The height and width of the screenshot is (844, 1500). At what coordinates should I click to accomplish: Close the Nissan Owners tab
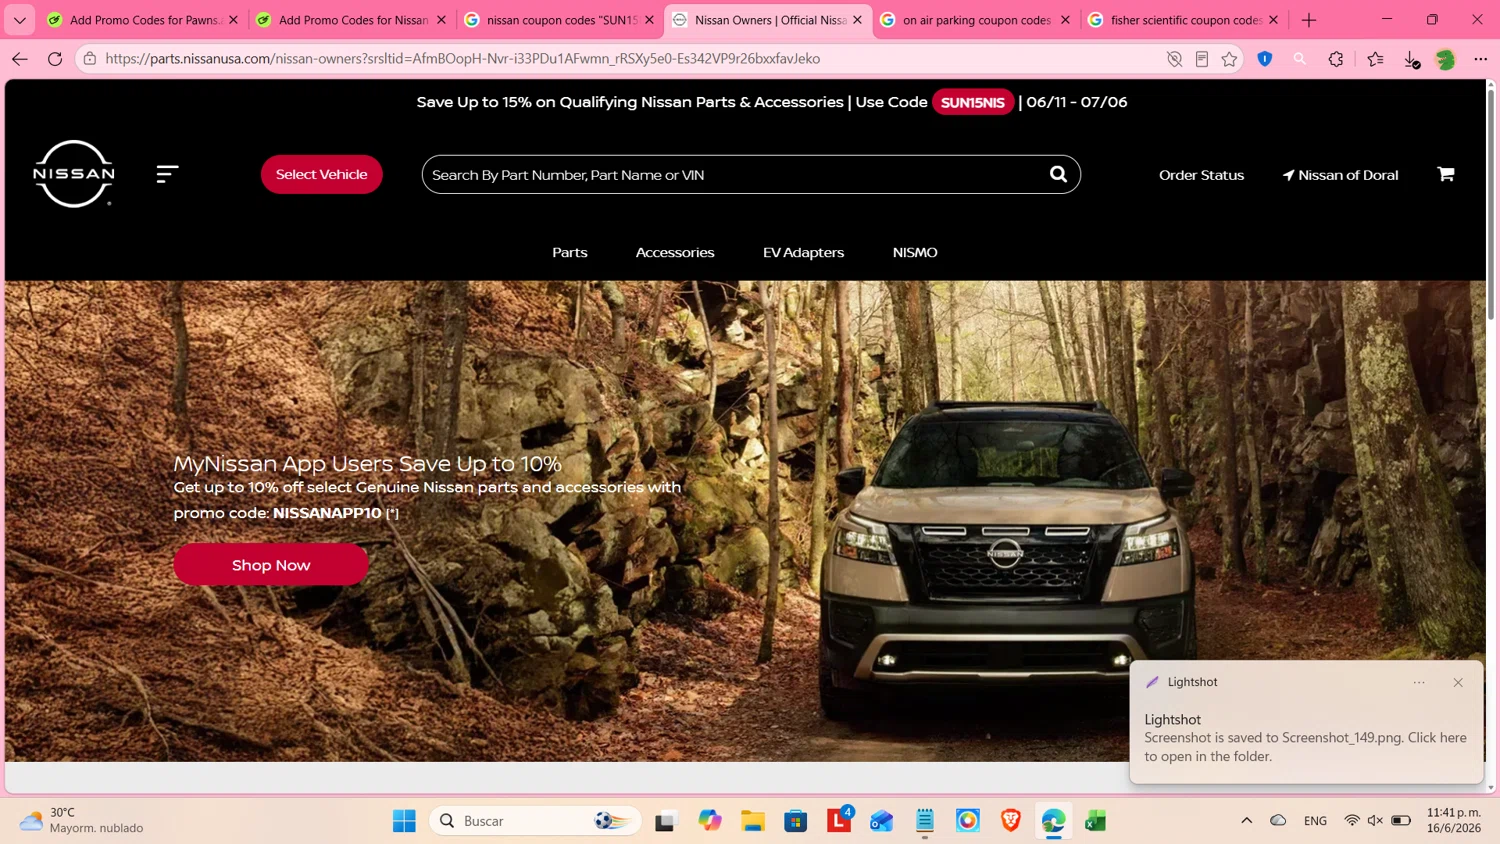point(857,20)
